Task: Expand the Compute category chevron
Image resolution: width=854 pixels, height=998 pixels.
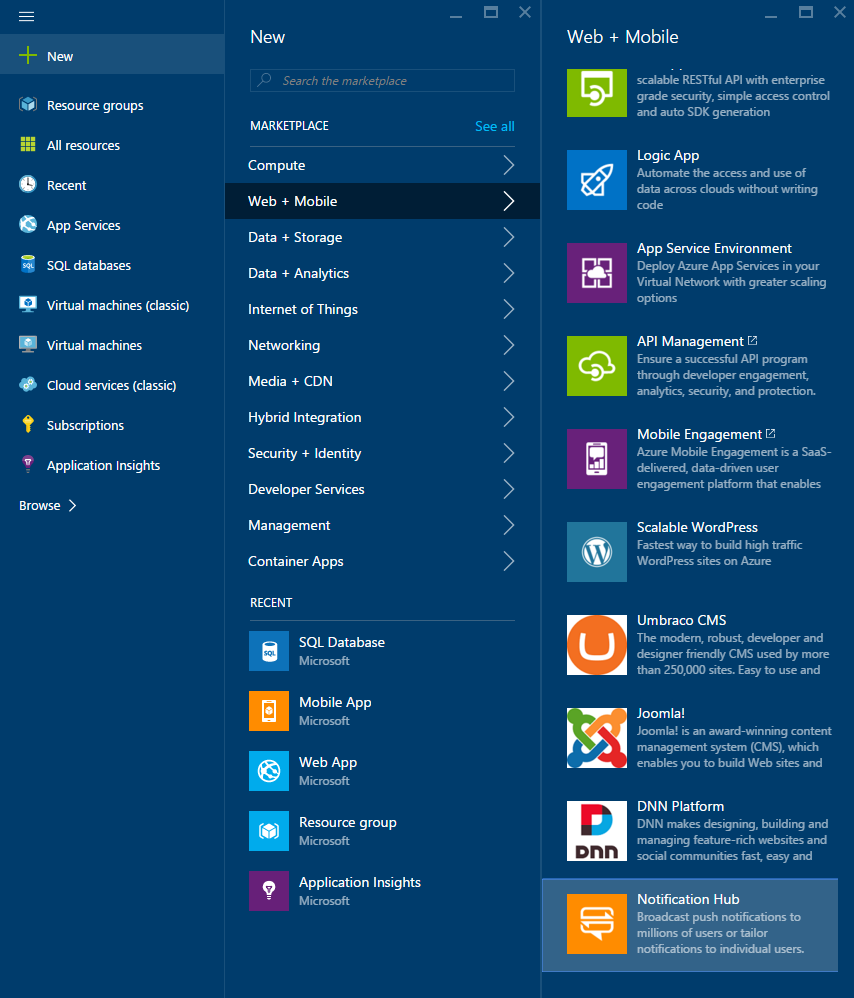Action: [x=508, y=165]
